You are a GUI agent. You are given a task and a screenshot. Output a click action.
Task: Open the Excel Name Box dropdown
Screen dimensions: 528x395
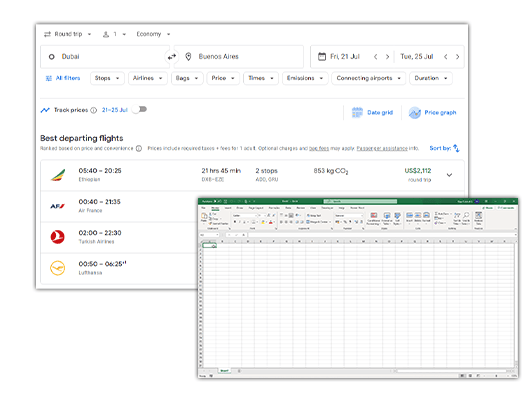tap(218, 235)
